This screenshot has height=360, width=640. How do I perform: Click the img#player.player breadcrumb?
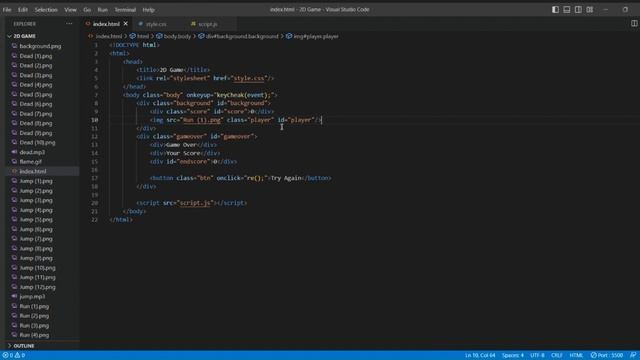pyautogui.click(x=316, y=36)
